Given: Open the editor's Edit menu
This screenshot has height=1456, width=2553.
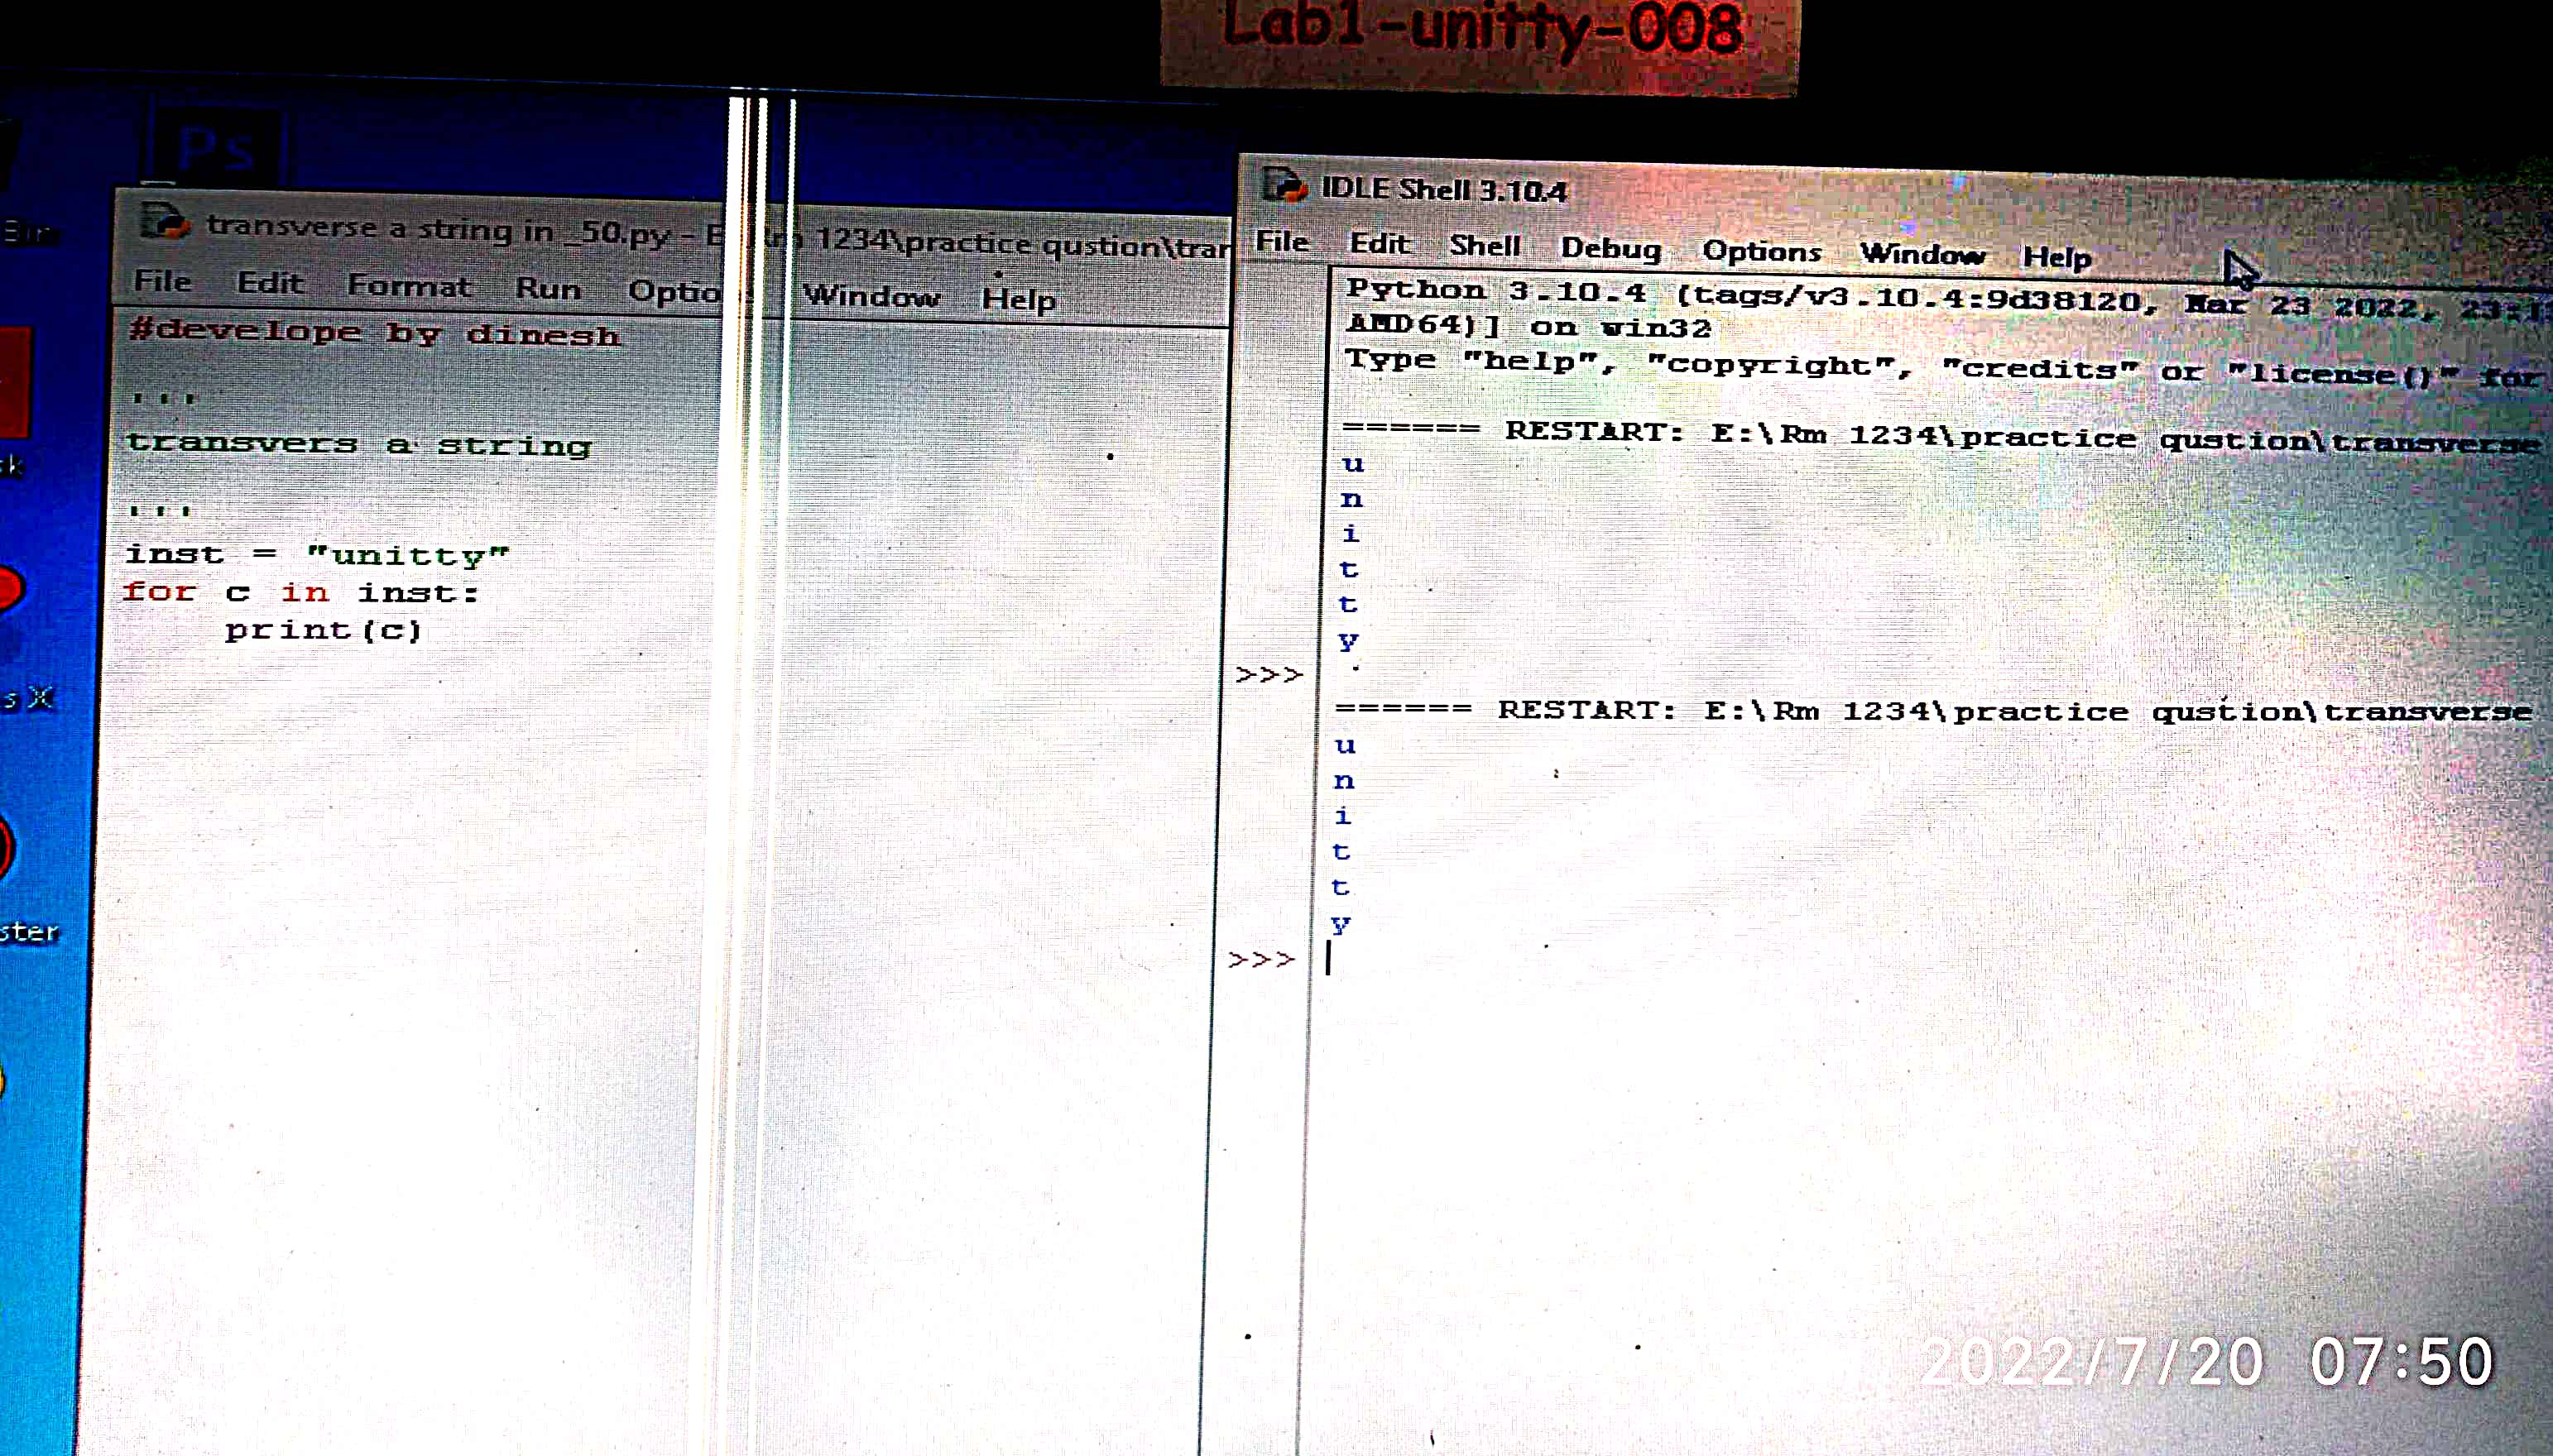Looking at the screenshot, I should tap(269, 283).
